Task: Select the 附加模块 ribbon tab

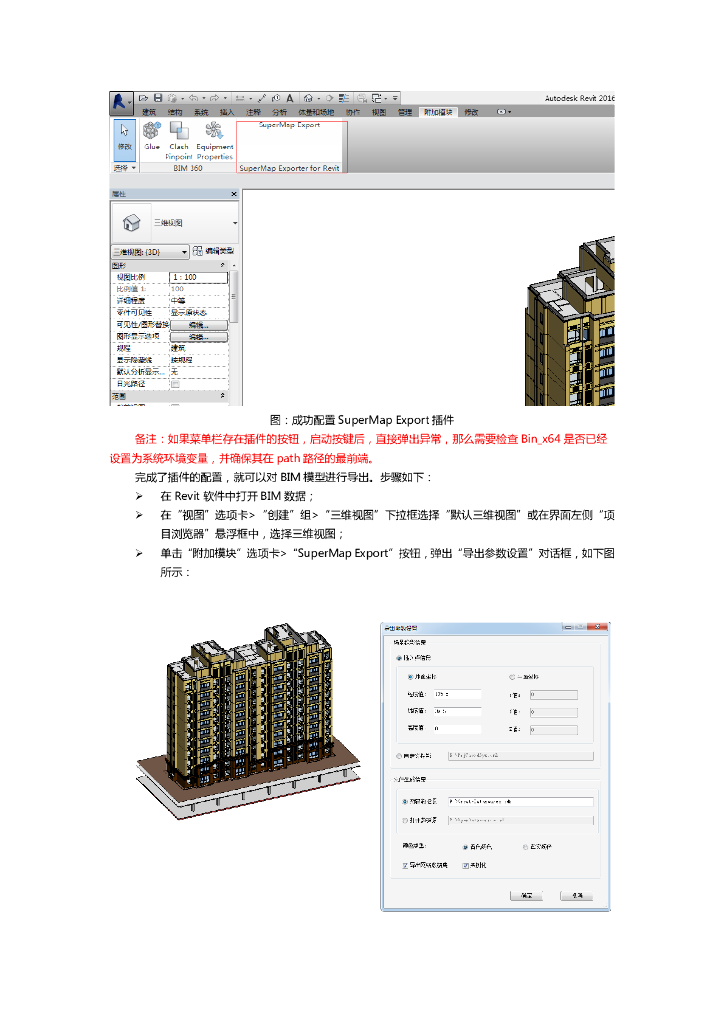Action: [438, 112]
